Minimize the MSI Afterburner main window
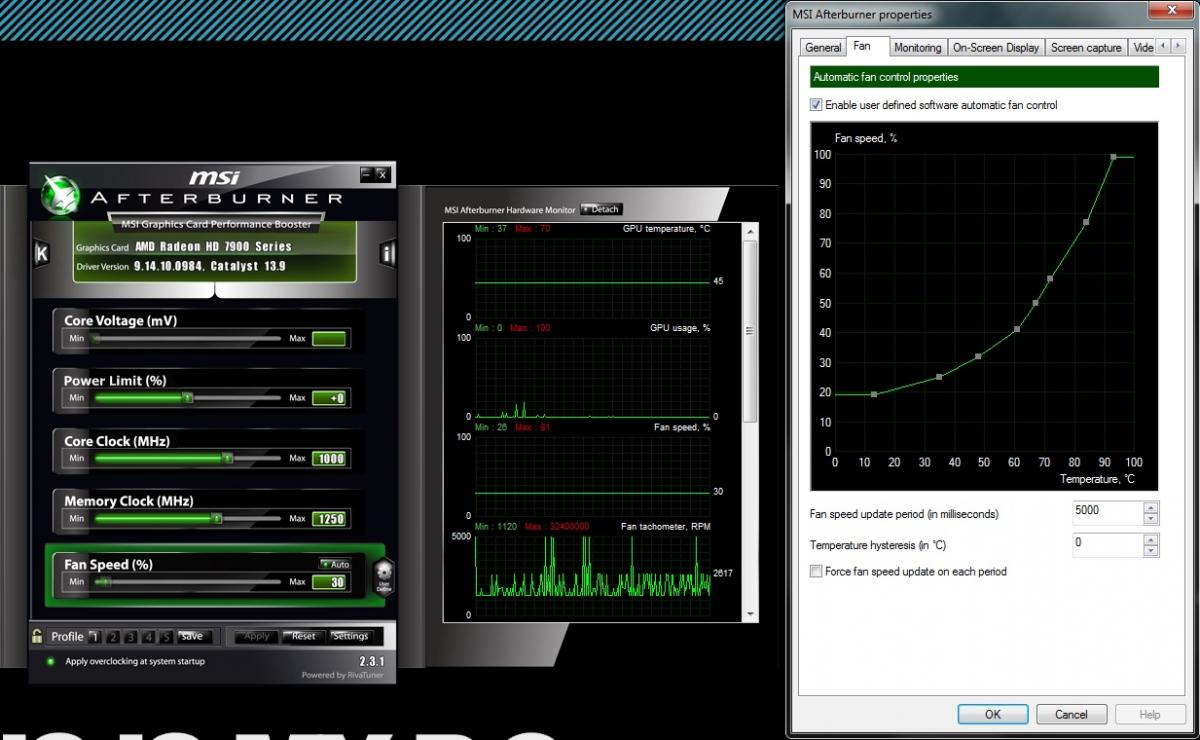 (x=367, y=174)
